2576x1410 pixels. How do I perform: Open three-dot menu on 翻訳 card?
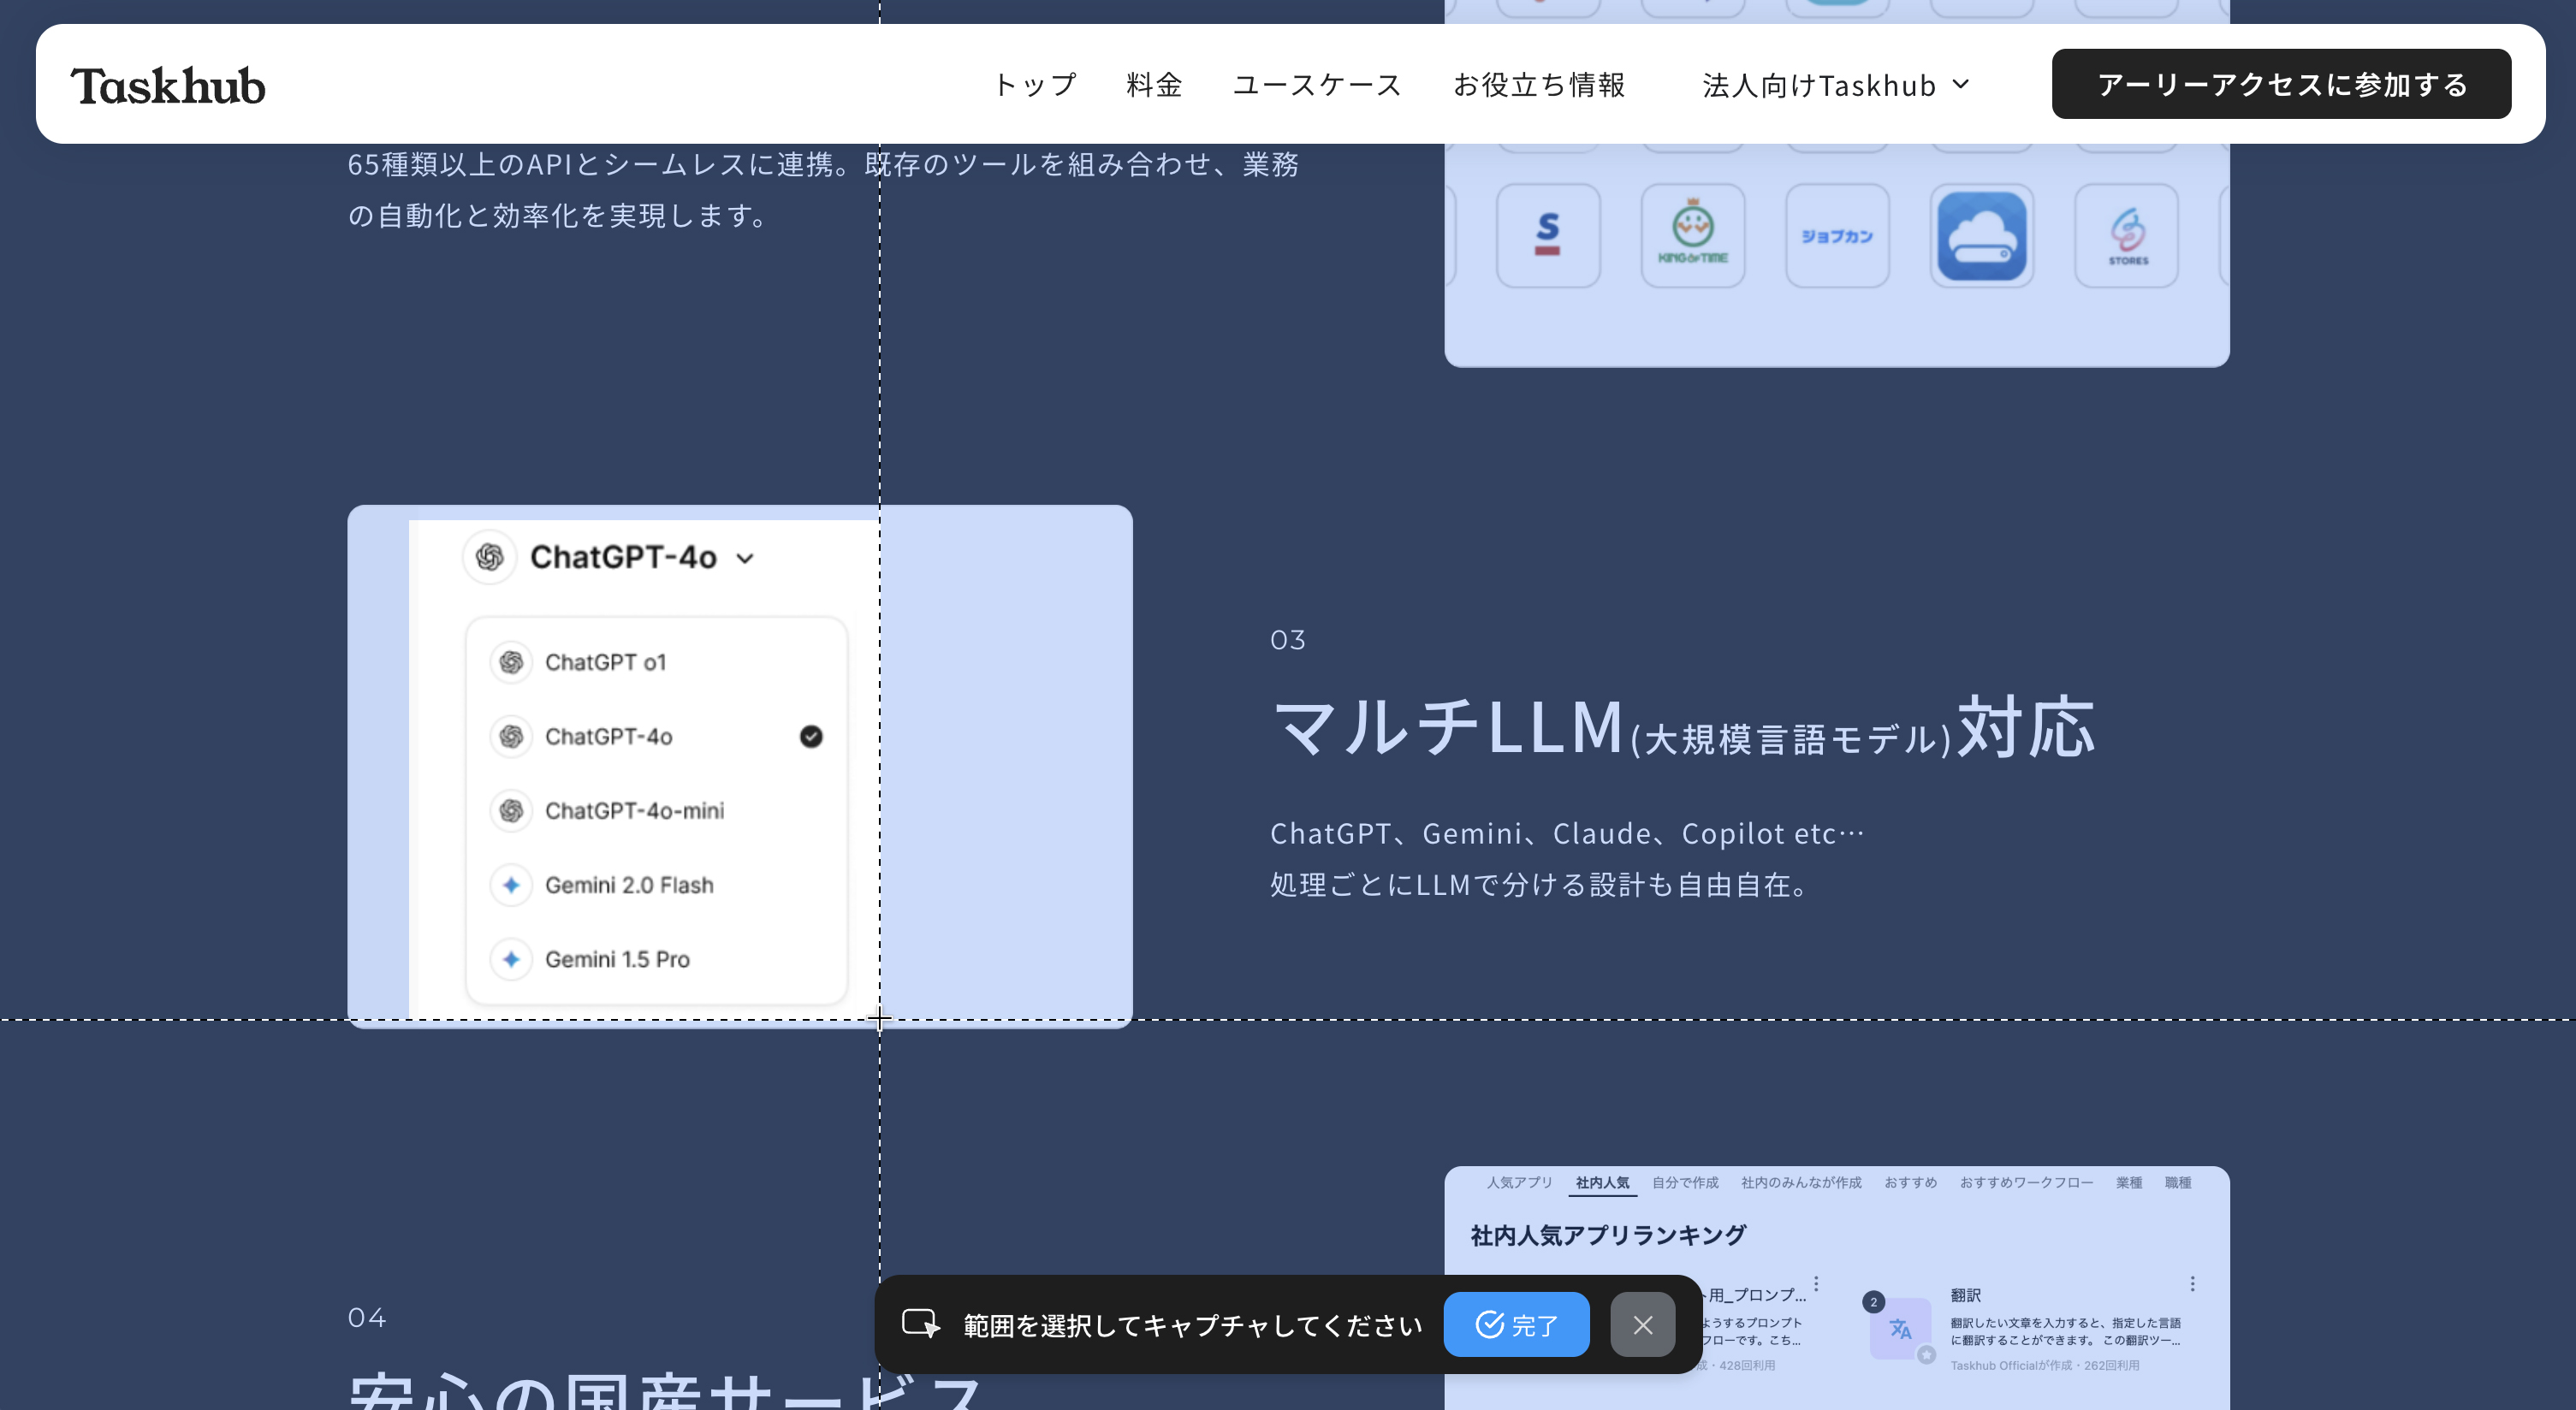click(2192, 1283)
